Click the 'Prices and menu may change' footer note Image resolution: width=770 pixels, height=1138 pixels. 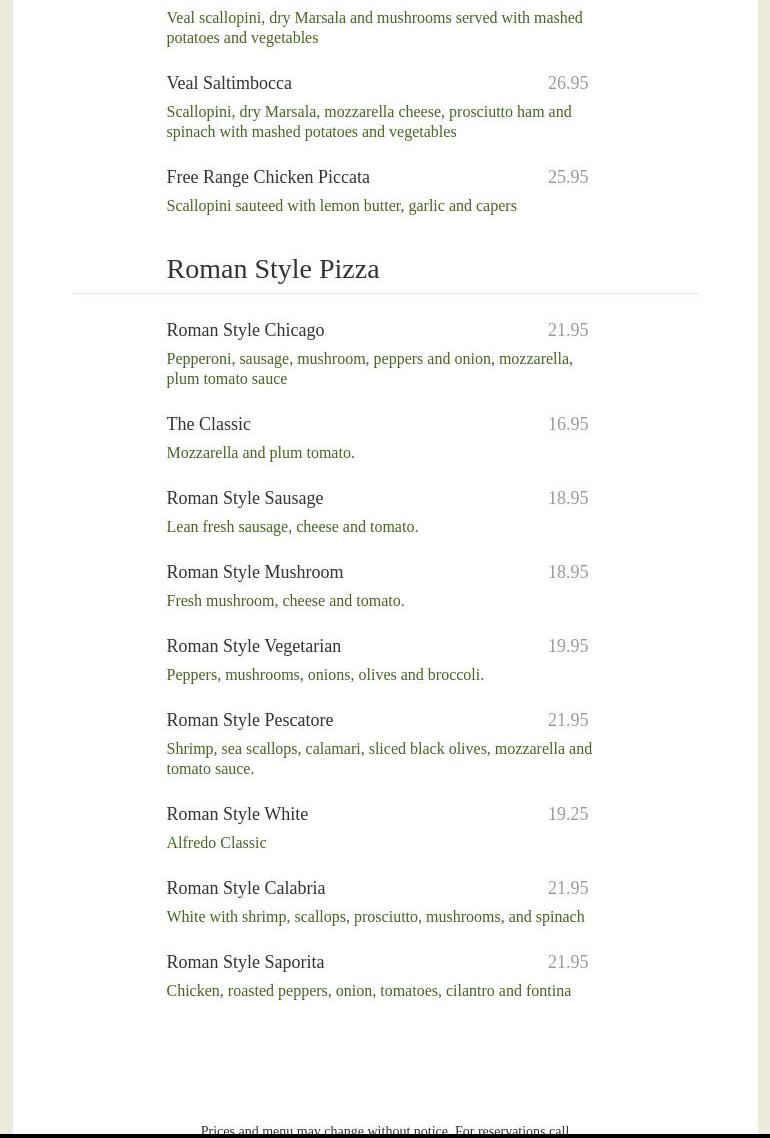[384, 1130]
